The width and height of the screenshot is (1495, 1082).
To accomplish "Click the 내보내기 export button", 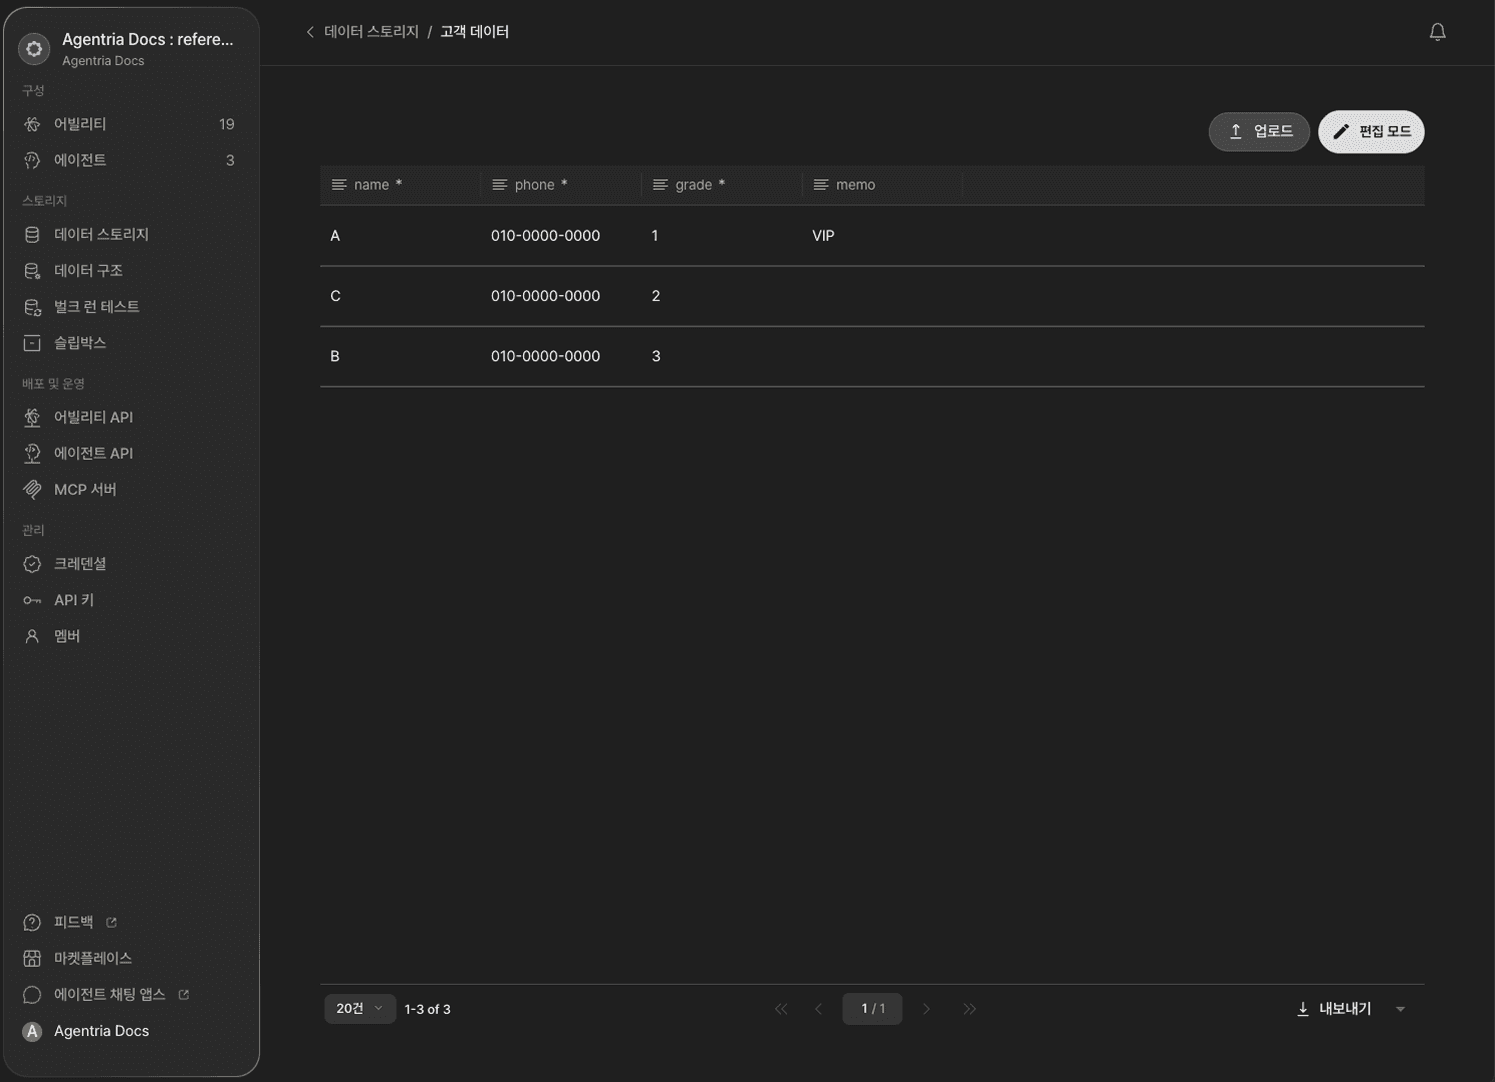I will pos(1335,1009).
